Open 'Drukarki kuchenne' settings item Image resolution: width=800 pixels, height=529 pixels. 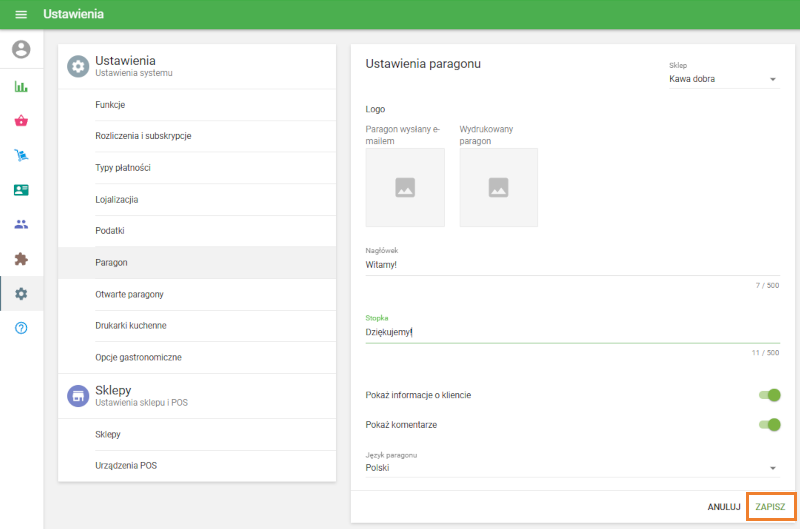131,326
